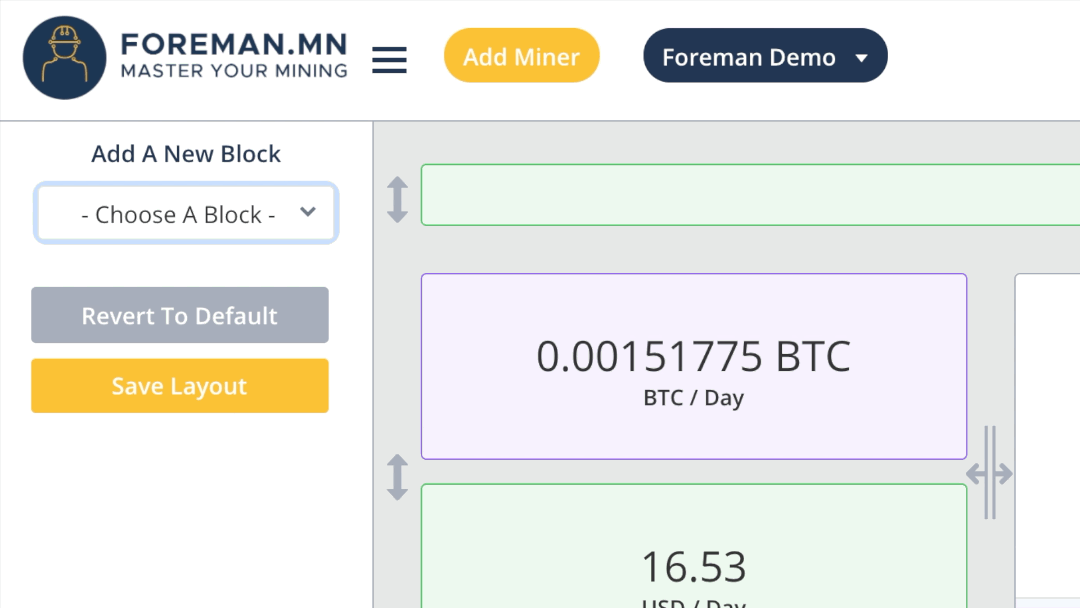
Task: Click the vertical move handle beside USD/Day block
Action: 397,477
